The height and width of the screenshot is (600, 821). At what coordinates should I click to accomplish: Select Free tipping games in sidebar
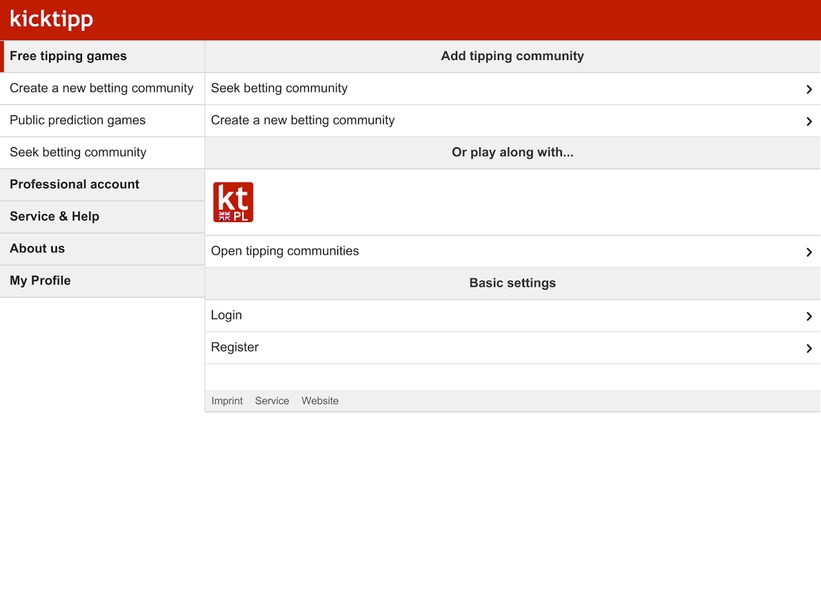pyautogui.click(x=102, y=56)
